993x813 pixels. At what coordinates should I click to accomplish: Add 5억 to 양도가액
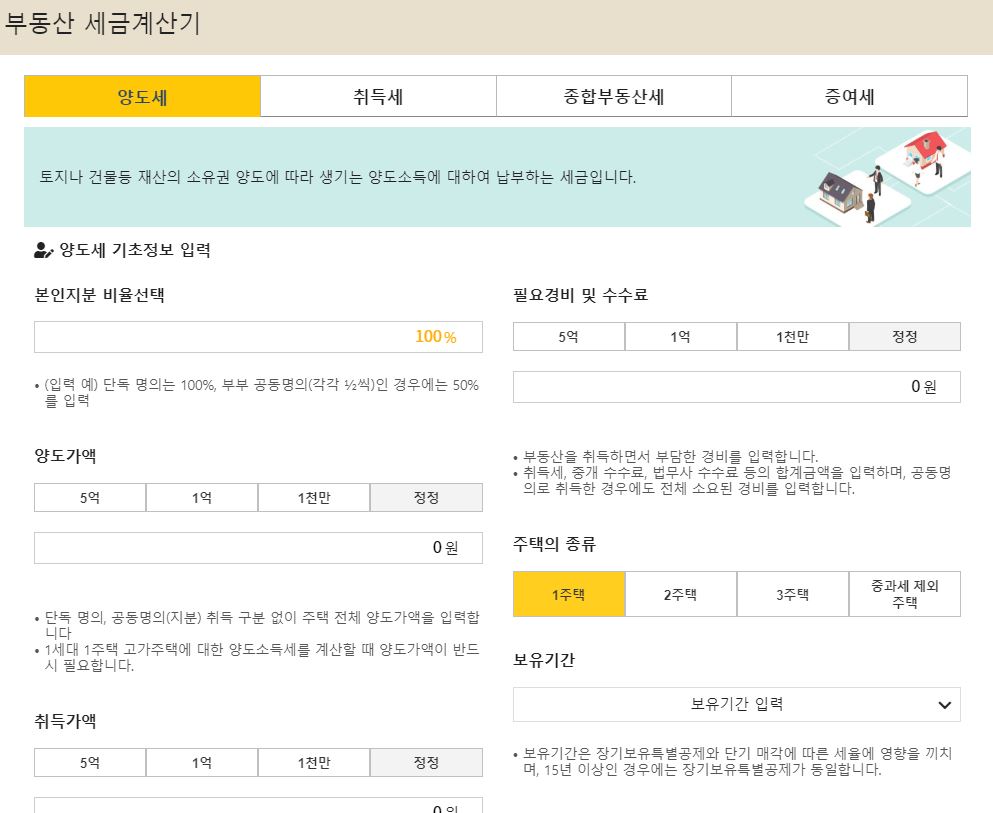tap(89, 497)
